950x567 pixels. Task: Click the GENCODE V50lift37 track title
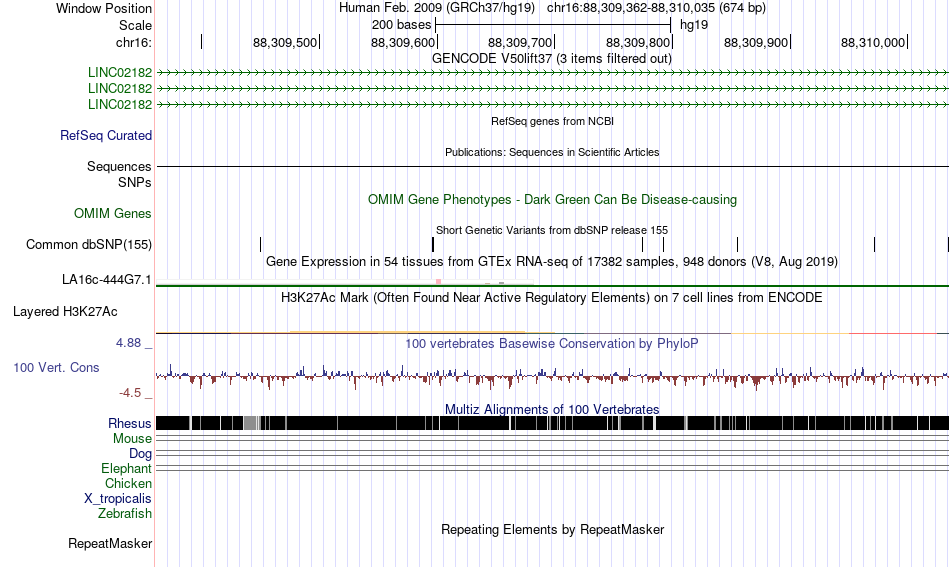point(551,59)
